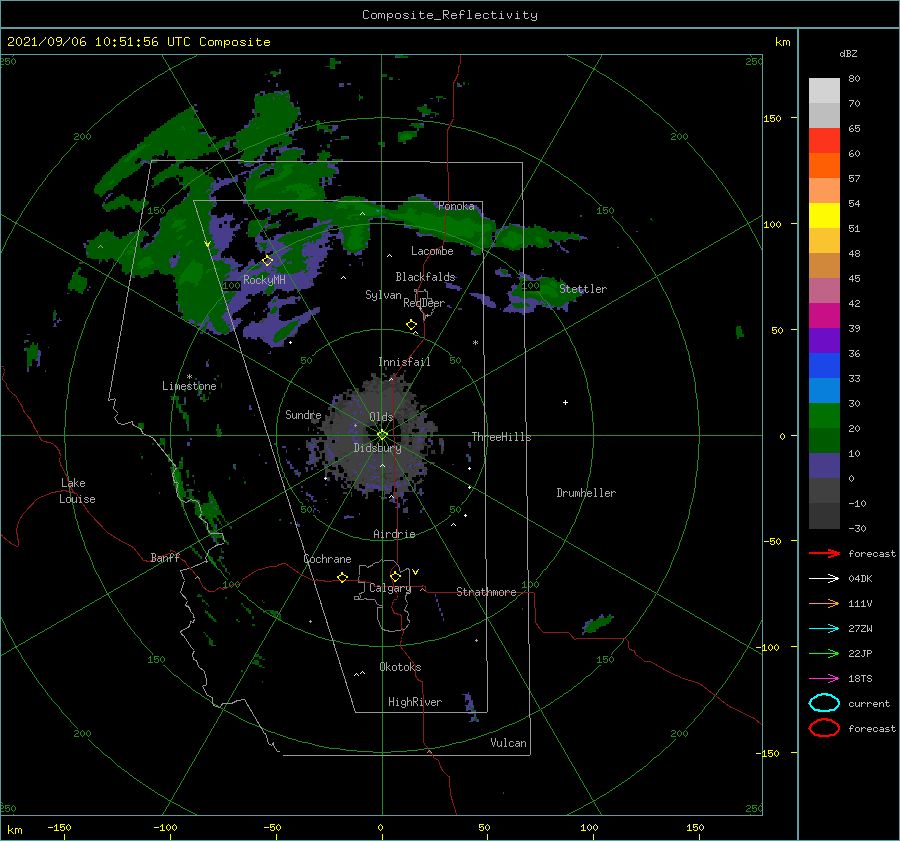
Task: Pick the yellow 51–54 dBZ swatch
Action: (x=824, y=215)
